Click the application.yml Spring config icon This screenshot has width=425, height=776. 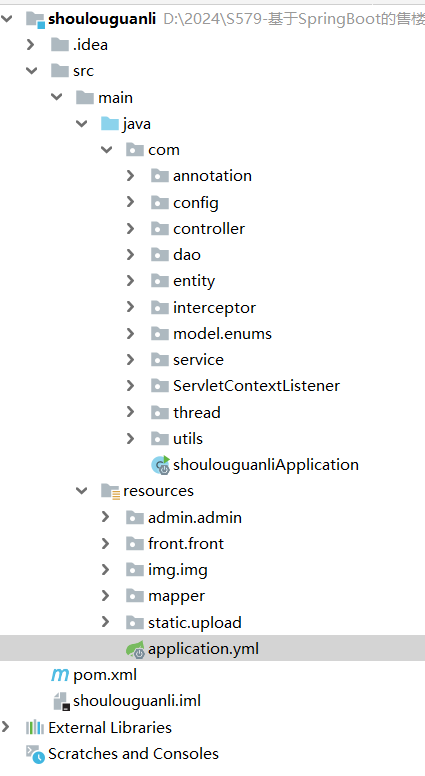pyautogui.click(x=135, y=649)
